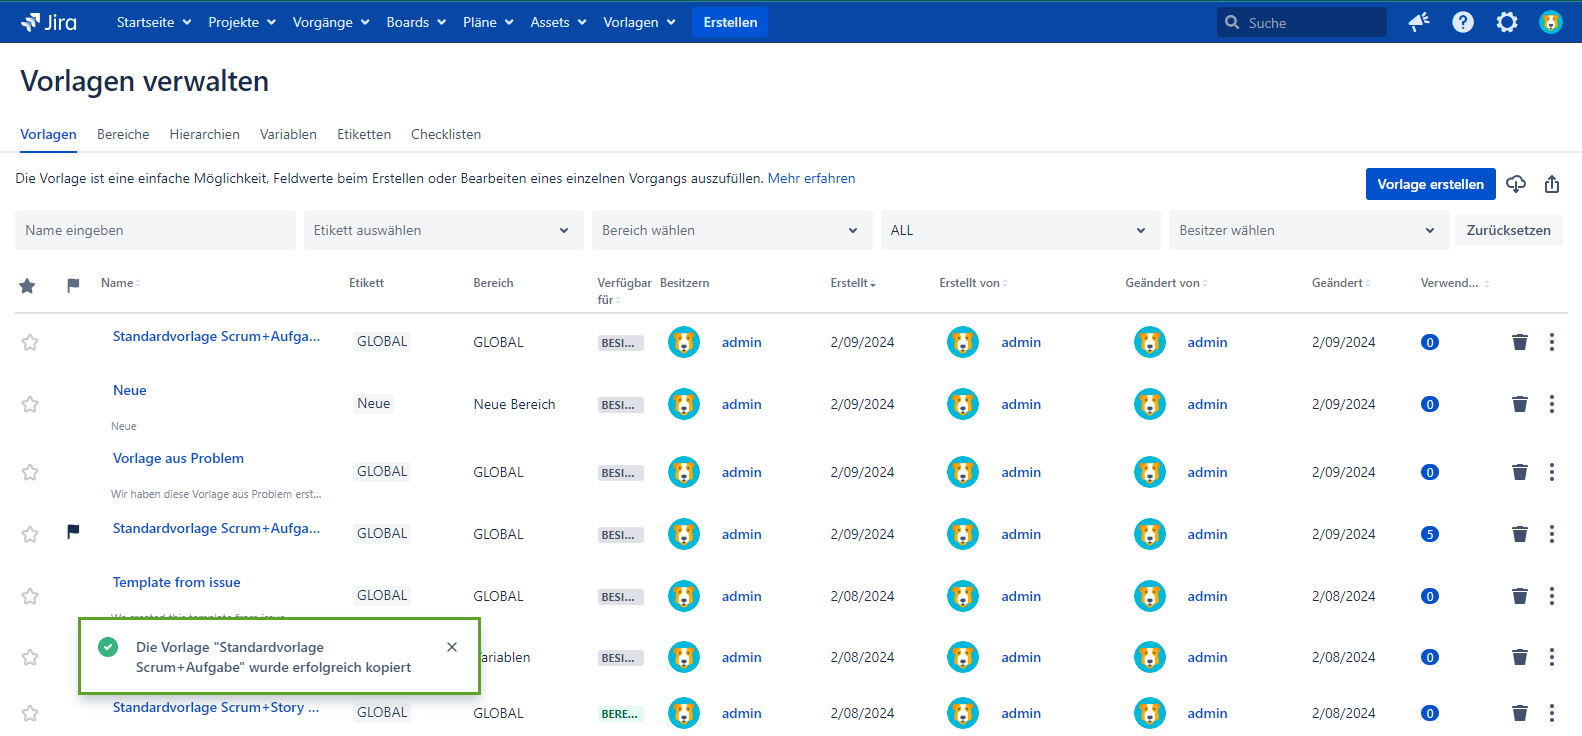This screenshot has height=736, width=1582.
Task: Click the Vorlage erstellen button
Action: point(1430,184)
